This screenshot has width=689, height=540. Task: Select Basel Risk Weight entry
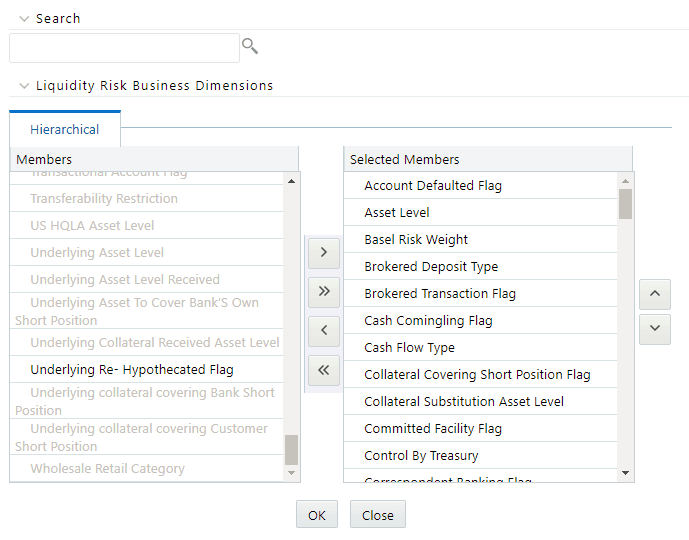[481, 239]
